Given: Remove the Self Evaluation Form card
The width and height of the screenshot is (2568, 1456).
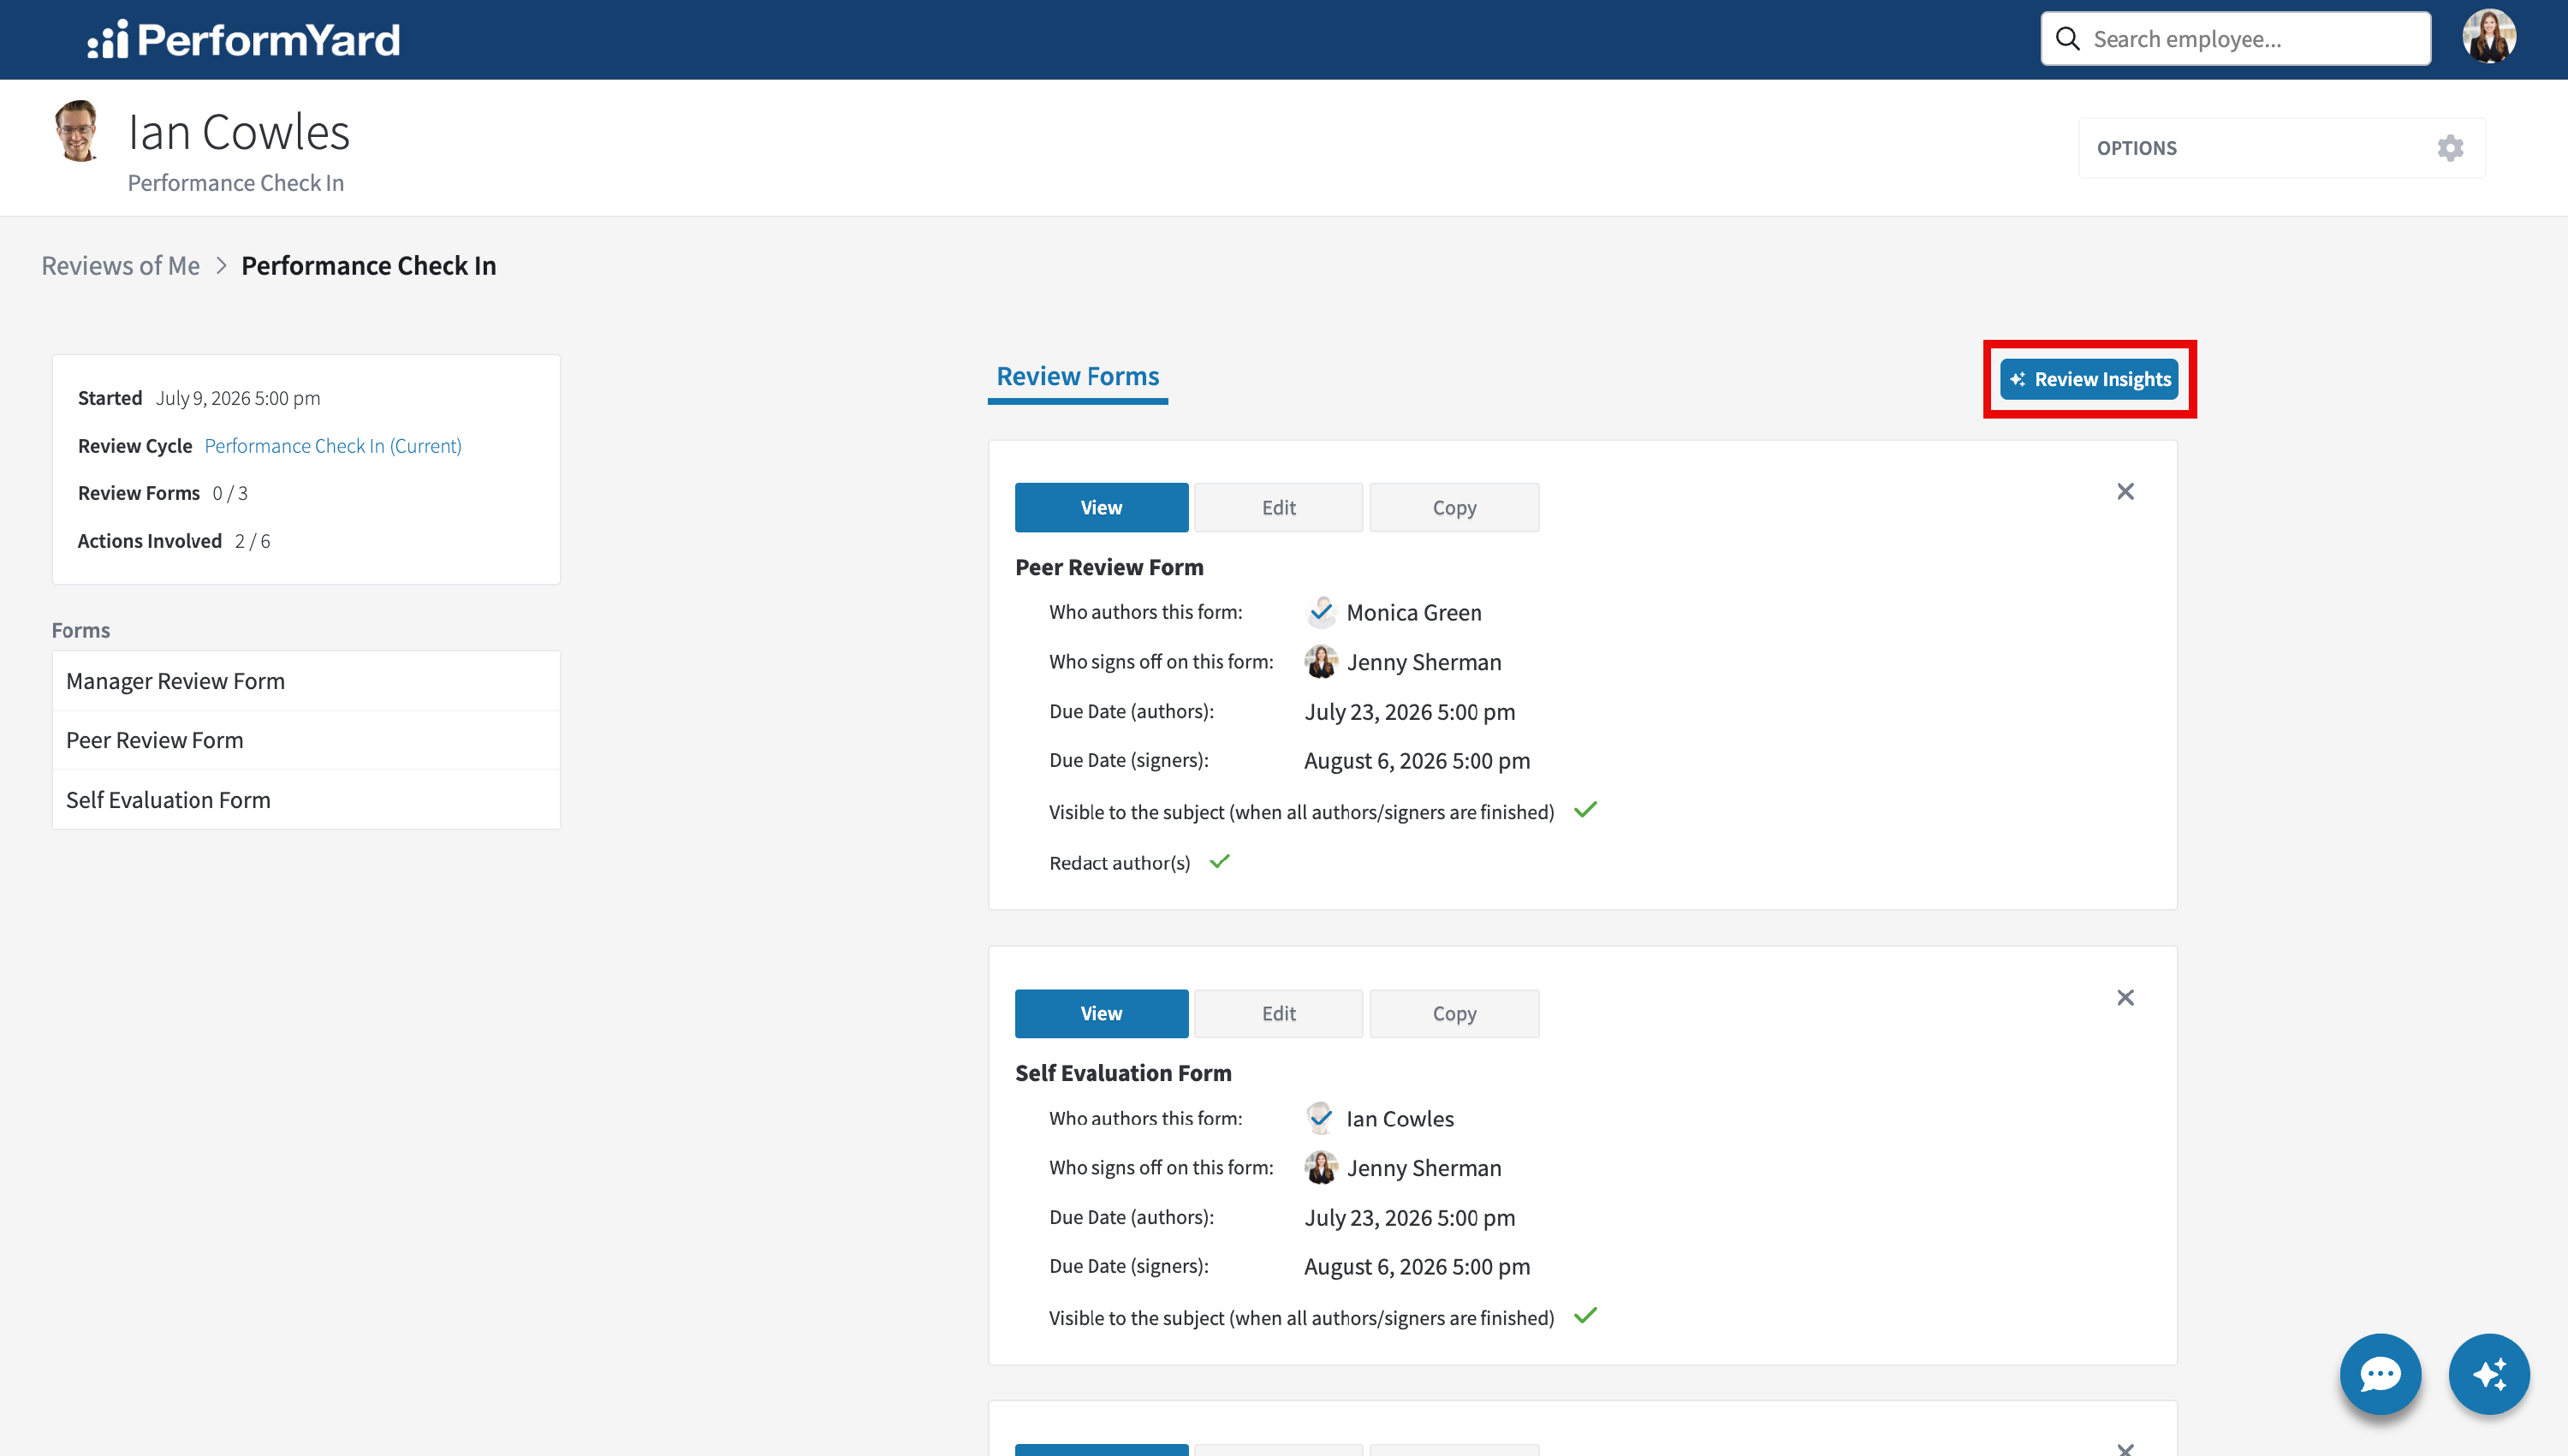Looking at the screenshot, I should coord(2126,997).
